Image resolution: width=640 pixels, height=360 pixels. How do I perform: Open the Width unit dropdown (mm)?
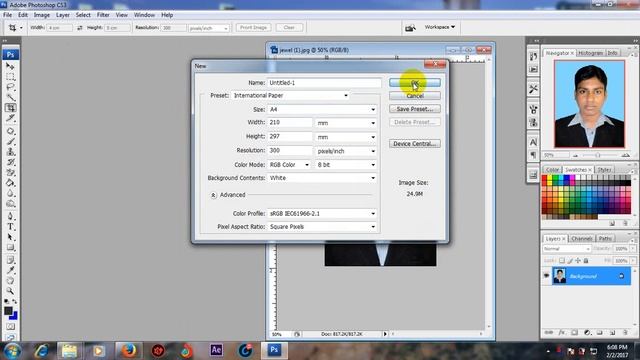click(x=346, y=123)
